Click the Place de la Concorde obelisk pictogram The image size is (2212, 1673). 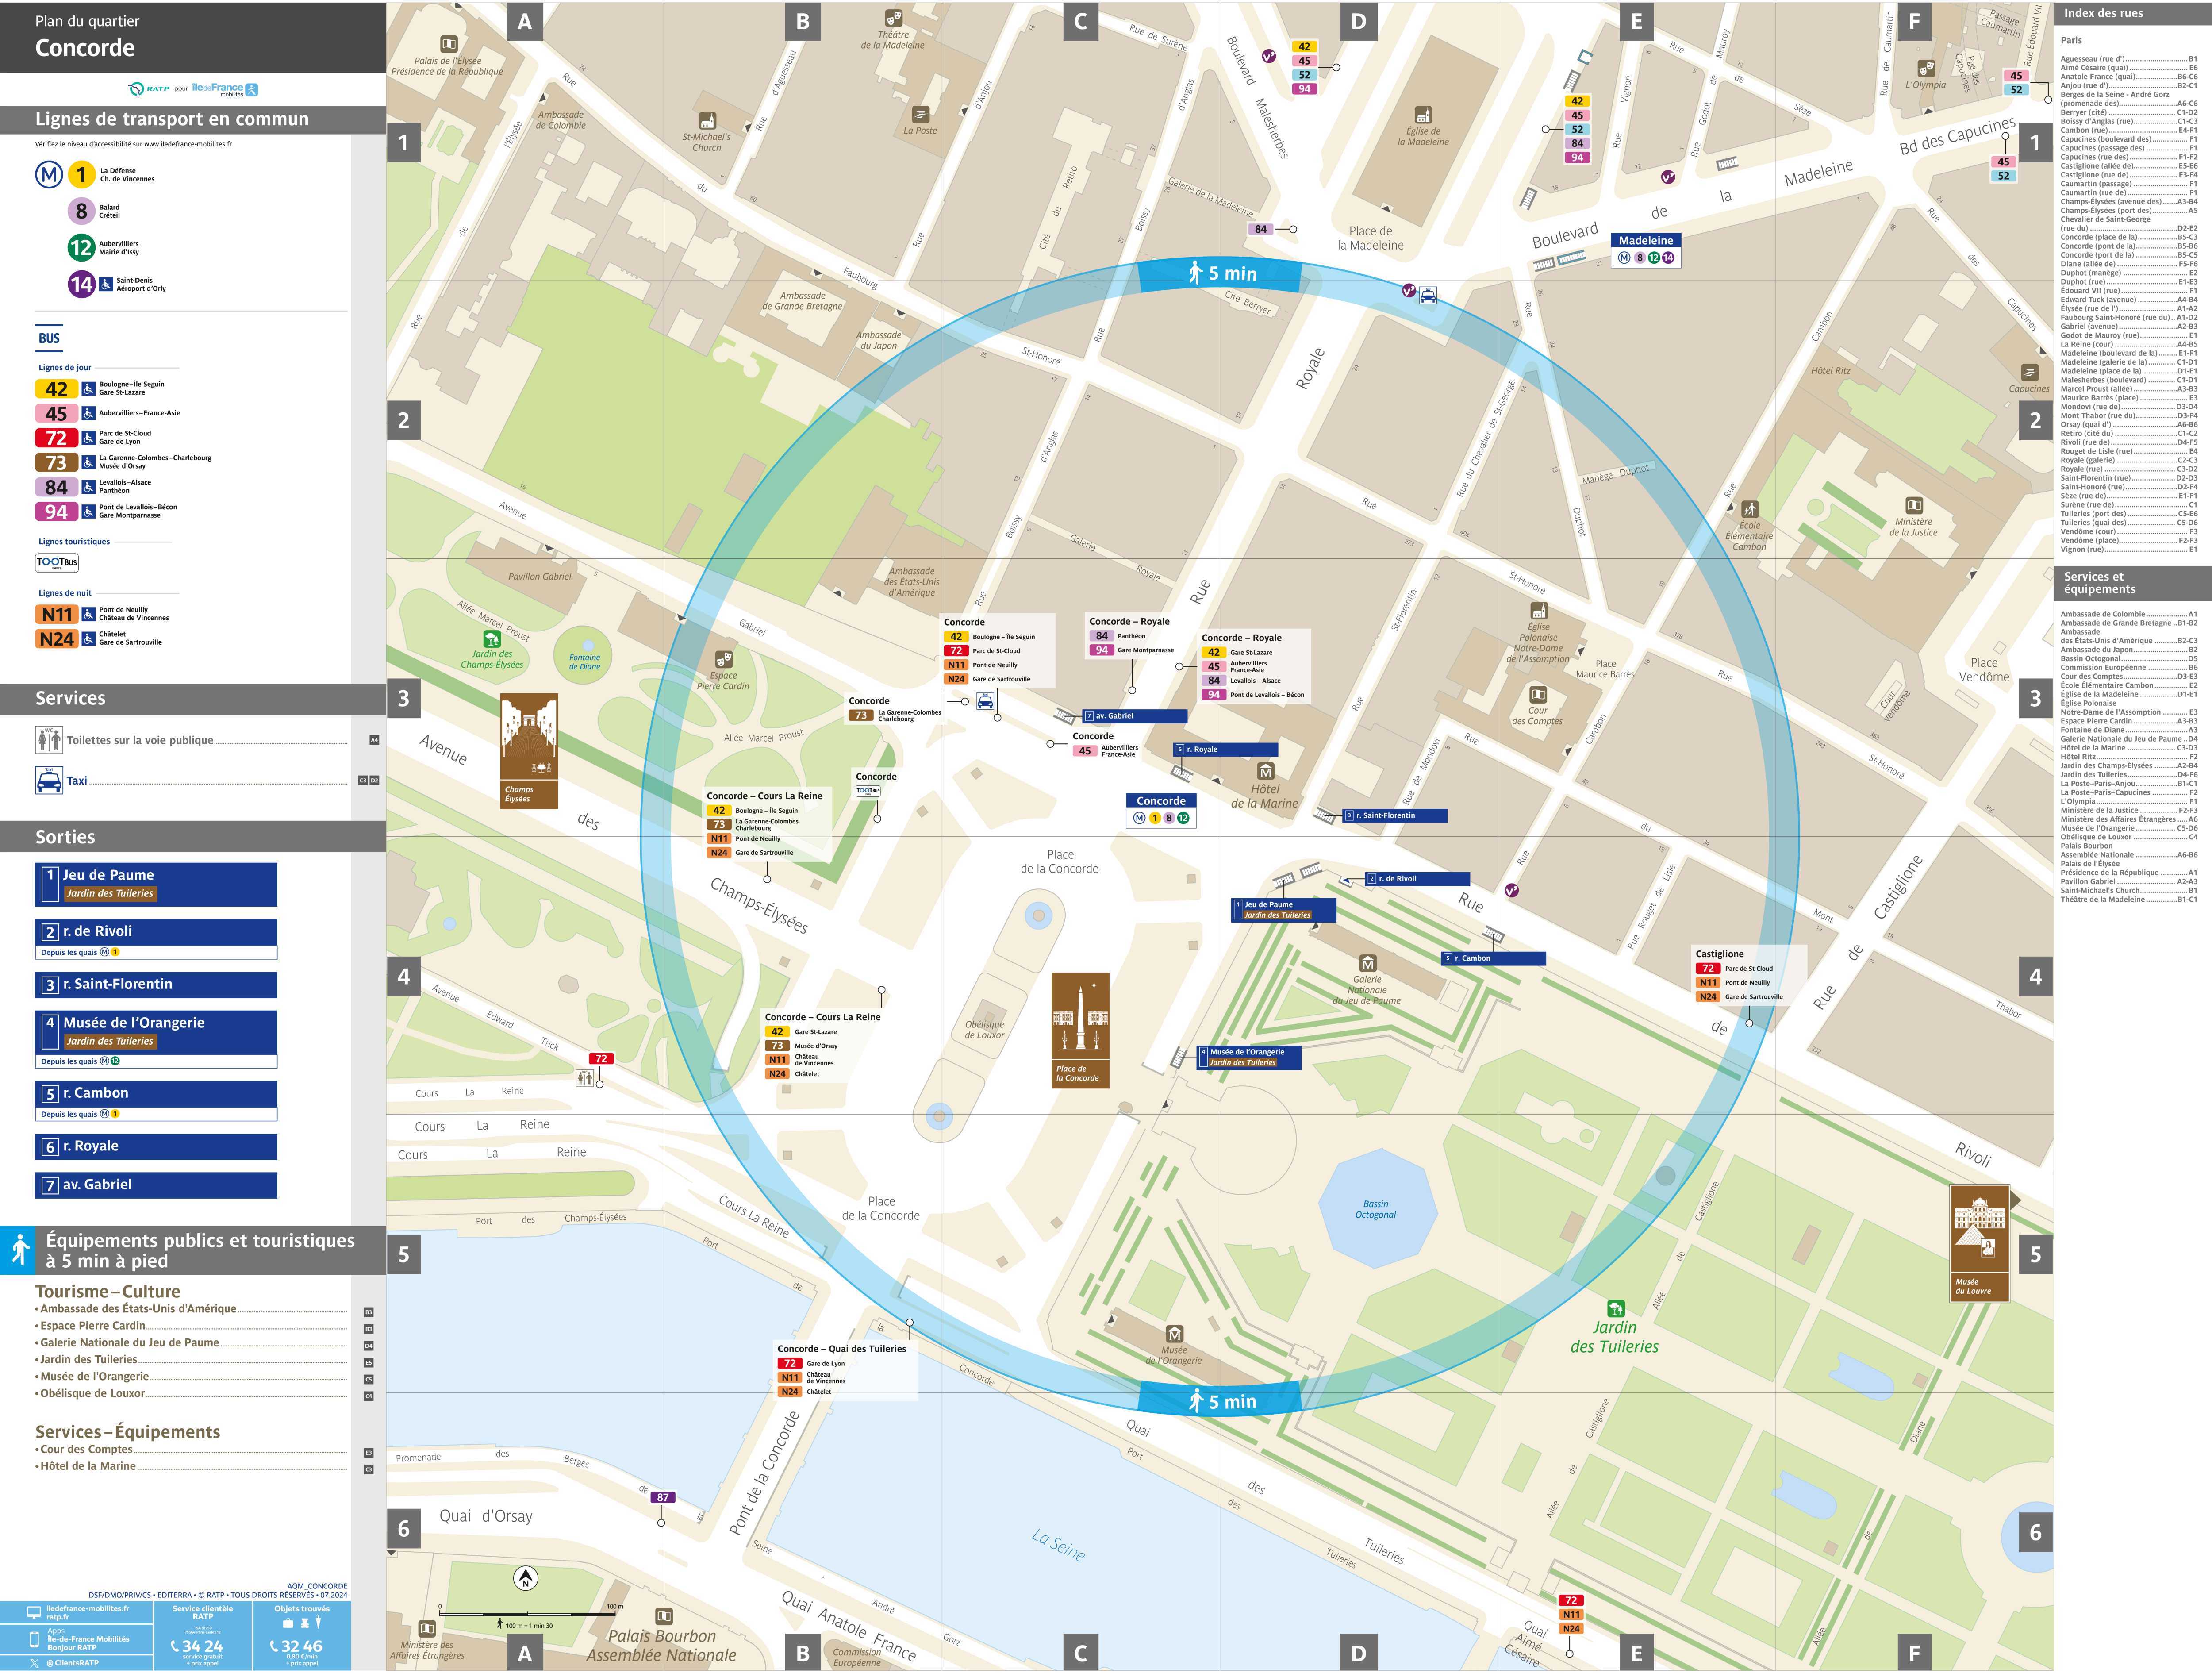tap(1080, 1030)
